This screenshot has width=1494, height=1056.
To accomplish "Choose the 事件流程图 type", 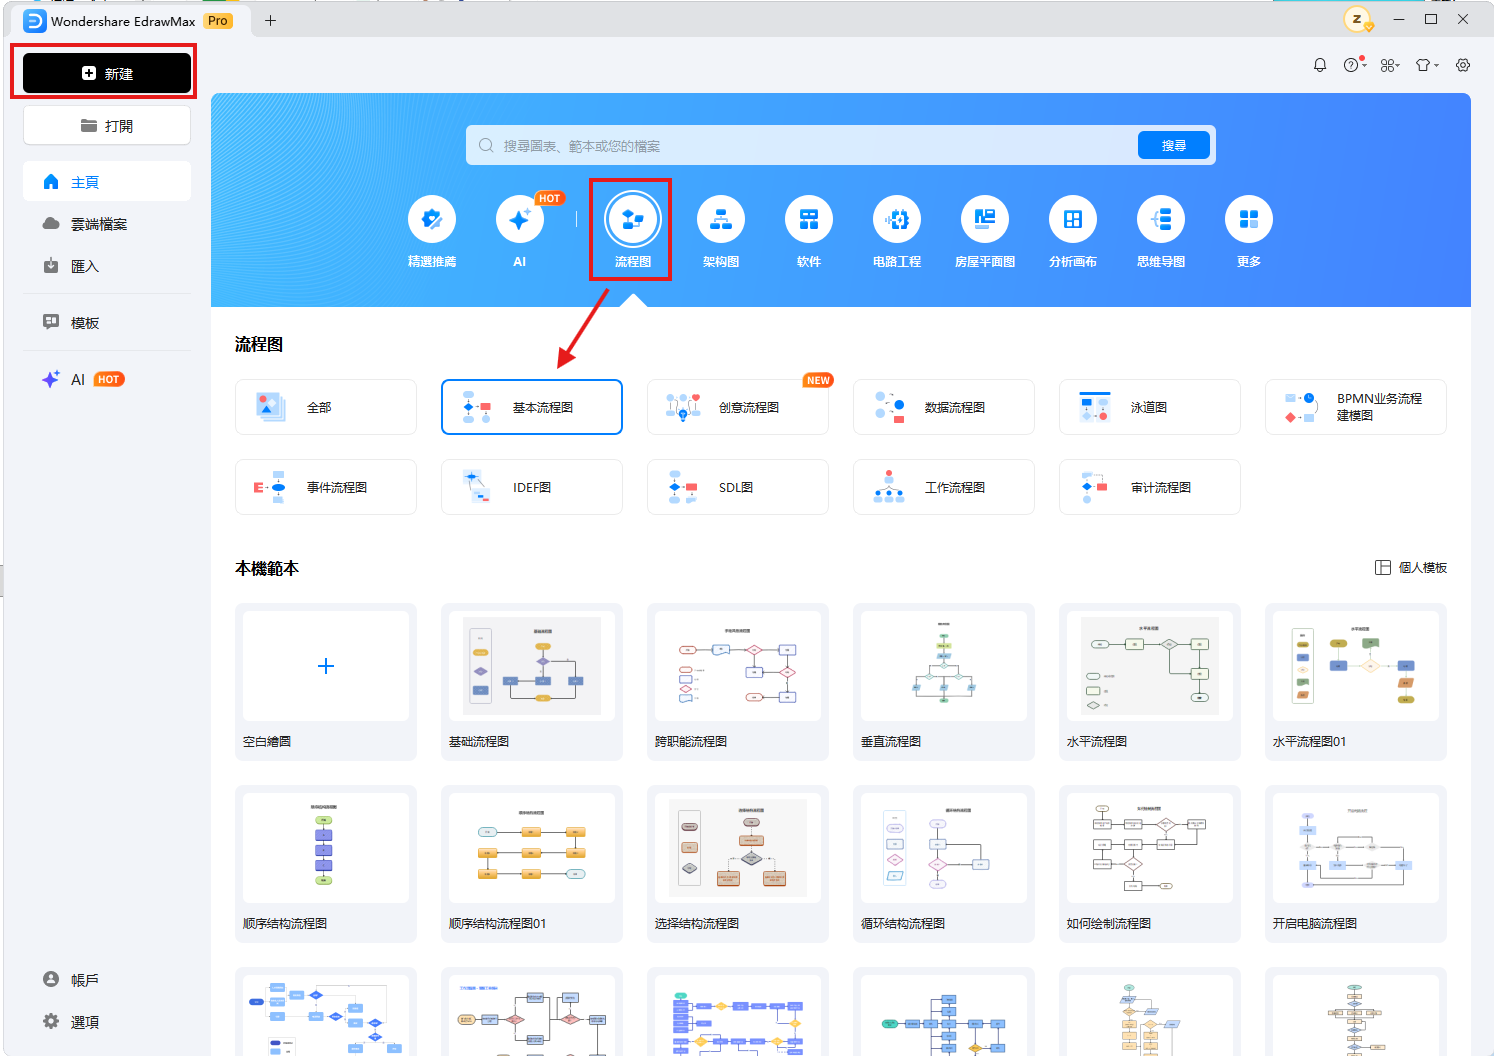I will [x=326, y=487].
